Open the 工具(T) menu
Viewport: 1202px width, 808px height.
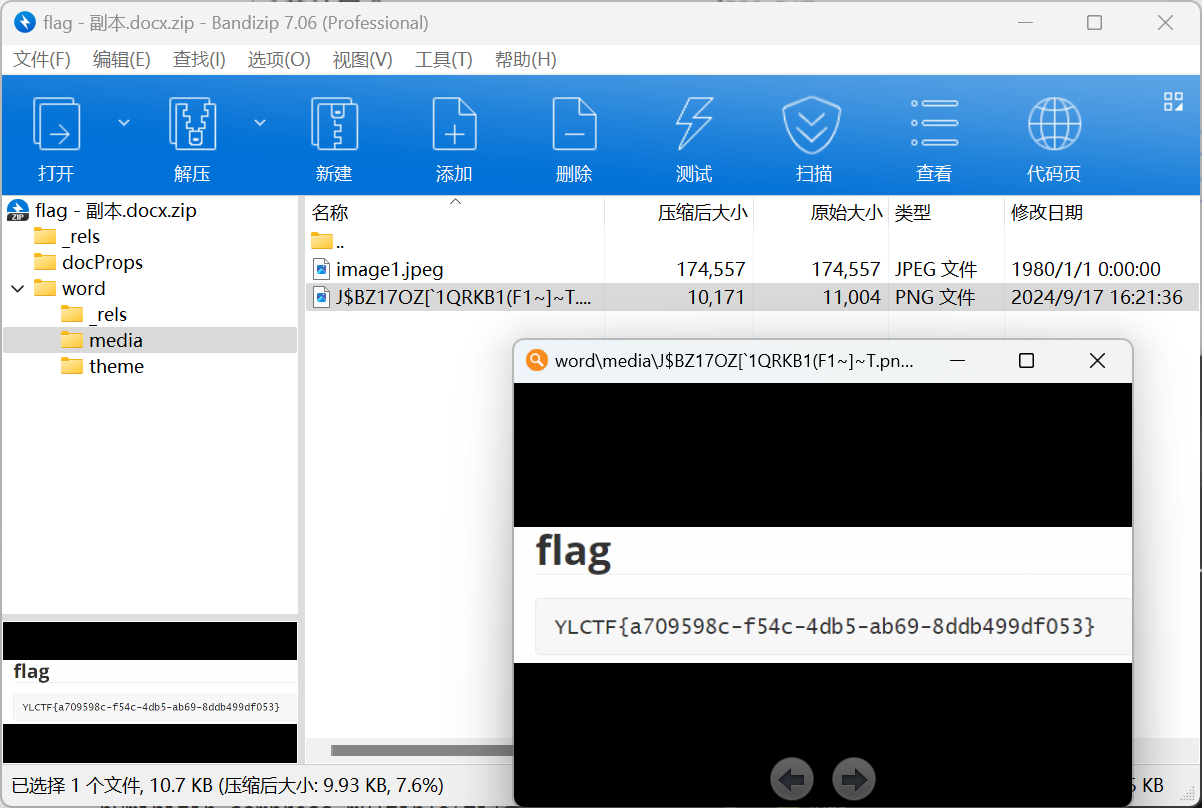(x=444, y=59)
